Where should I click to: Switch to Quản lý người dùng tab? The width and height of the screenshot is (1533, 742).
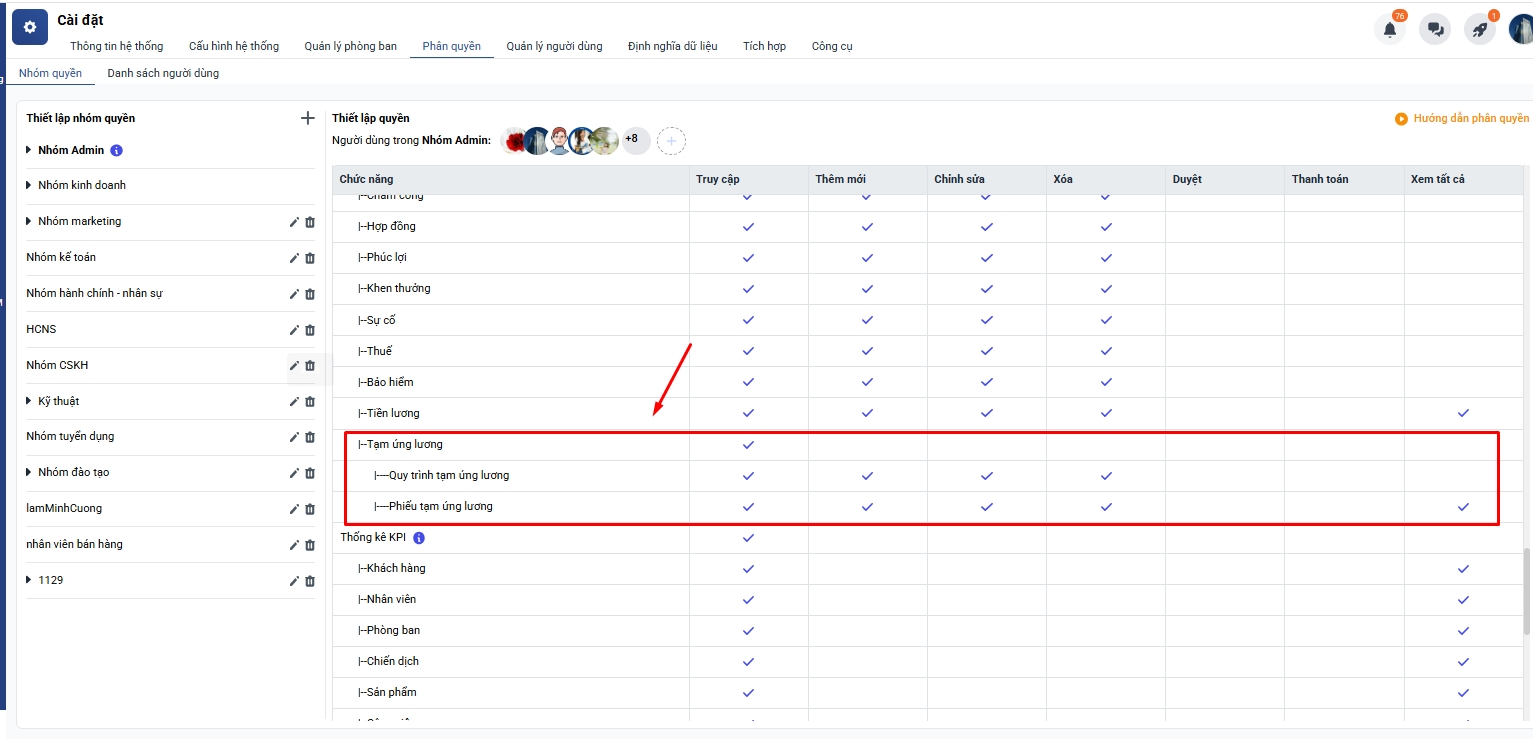click(x=554, y=46)
